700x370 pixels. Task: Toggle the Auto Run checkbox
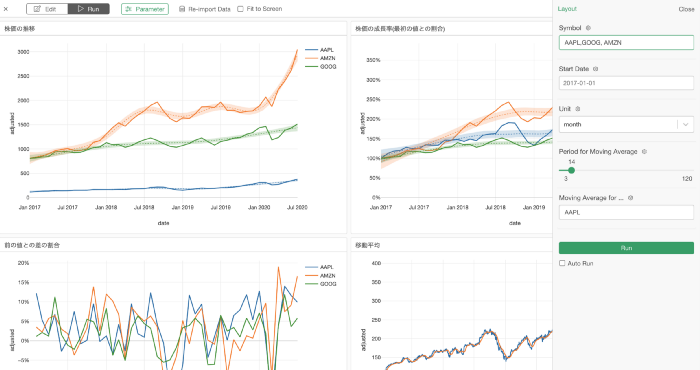[562, 263]
